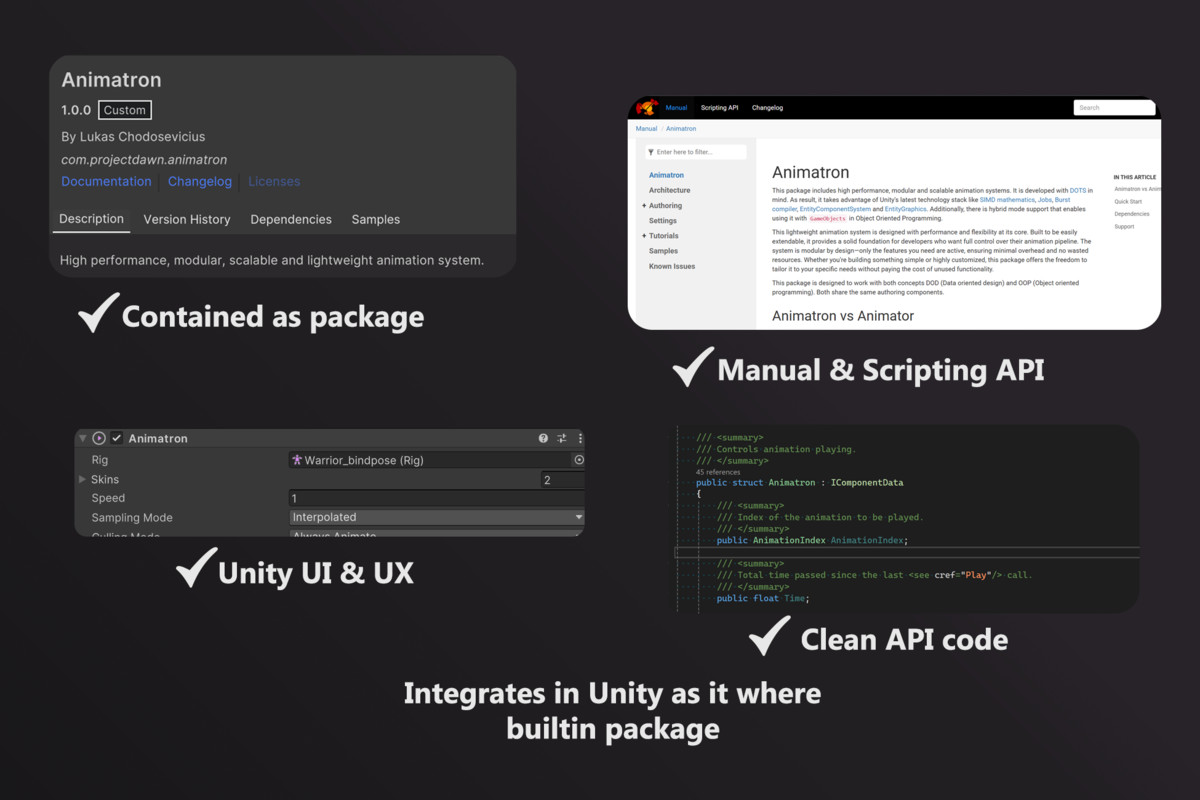Click the Custom package tag
Screen dimensions: 1200x800
[x=125, y=110]
